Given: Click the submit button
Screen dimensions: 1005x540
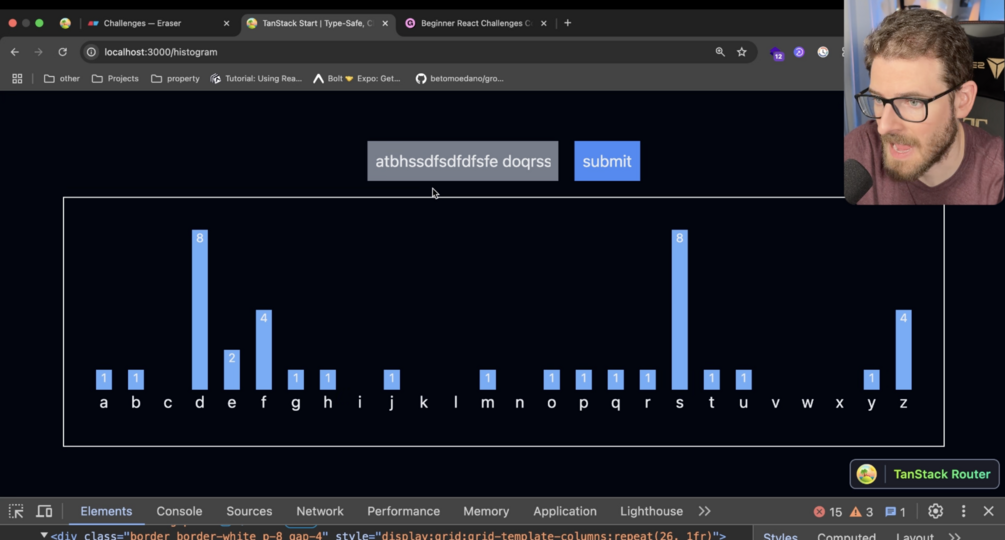Looking at the screenshot, I should (x=607, y=161).
